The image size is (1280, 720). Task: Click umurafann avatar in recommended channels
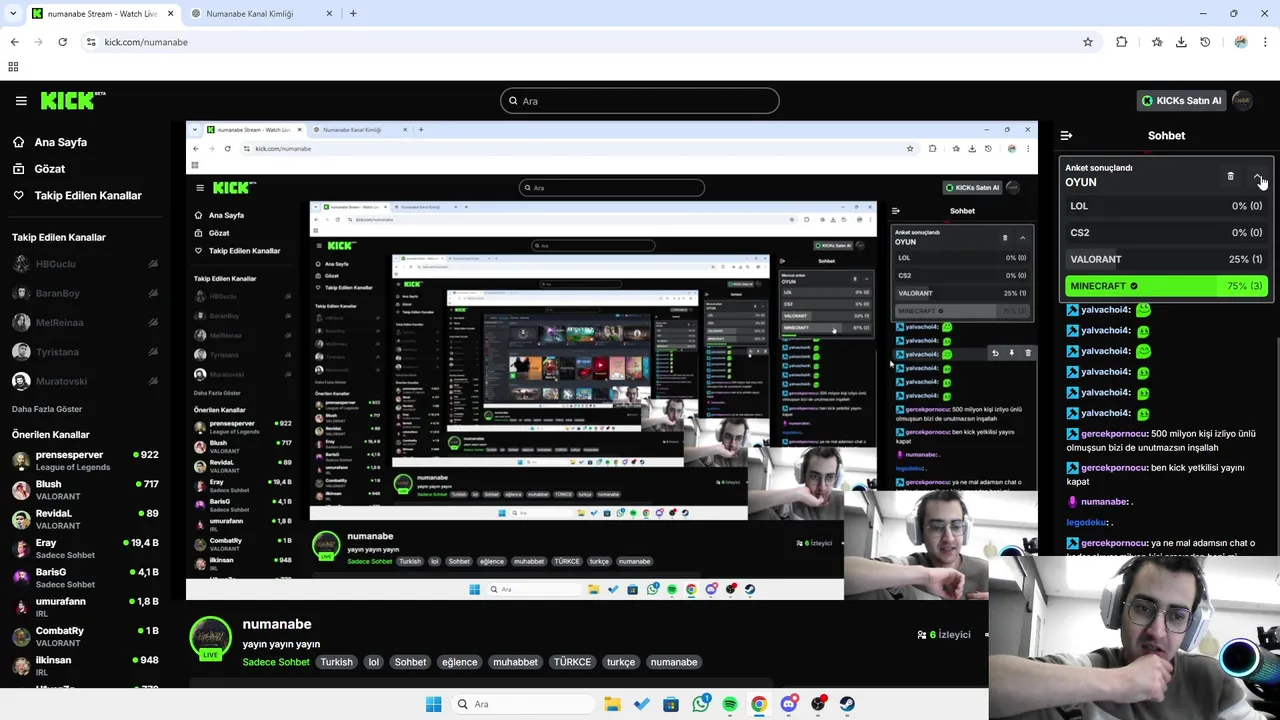(21, 606)
